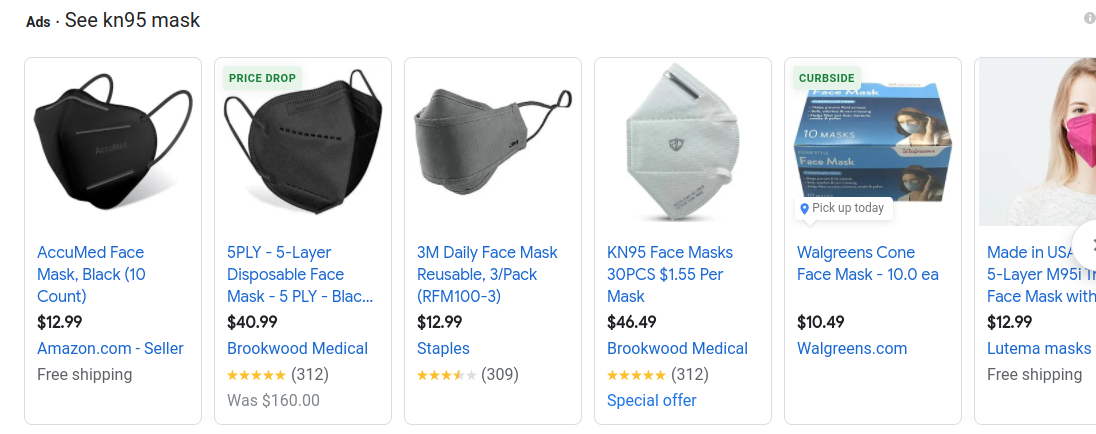
Task: Click the Staples seller link
Action: point(443,349)
